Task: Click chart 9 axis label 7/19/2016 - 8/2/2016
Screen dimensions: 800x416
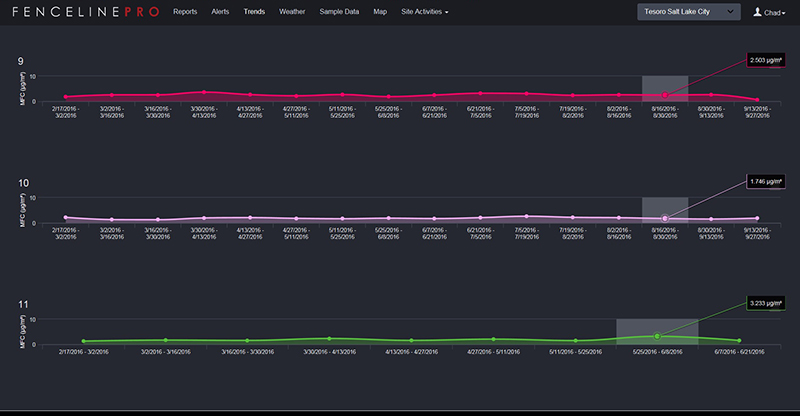Action: tap(572, 112)
